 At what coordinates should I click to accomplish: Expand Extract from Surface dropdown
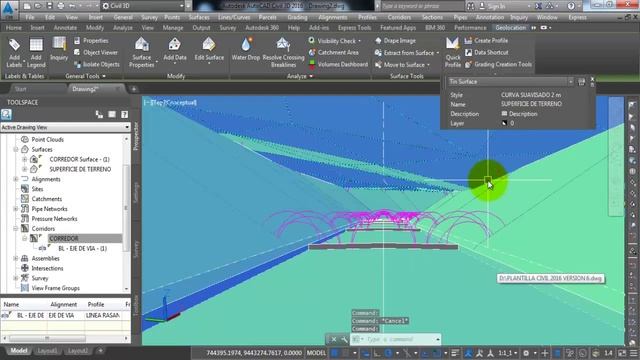(x=438, y=53)
